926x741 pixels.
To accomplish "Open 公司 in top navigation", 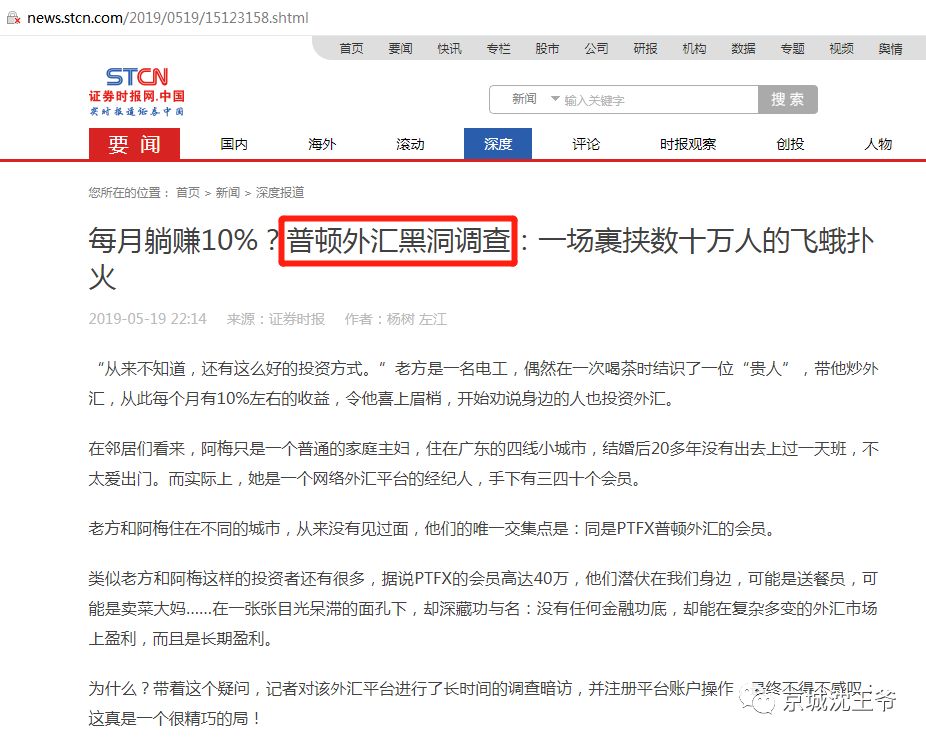I will (596, 48).
